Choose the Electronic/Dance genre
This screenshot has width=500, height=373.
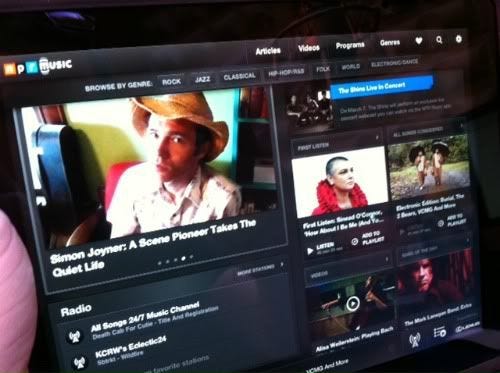click(x=394, y=63)
